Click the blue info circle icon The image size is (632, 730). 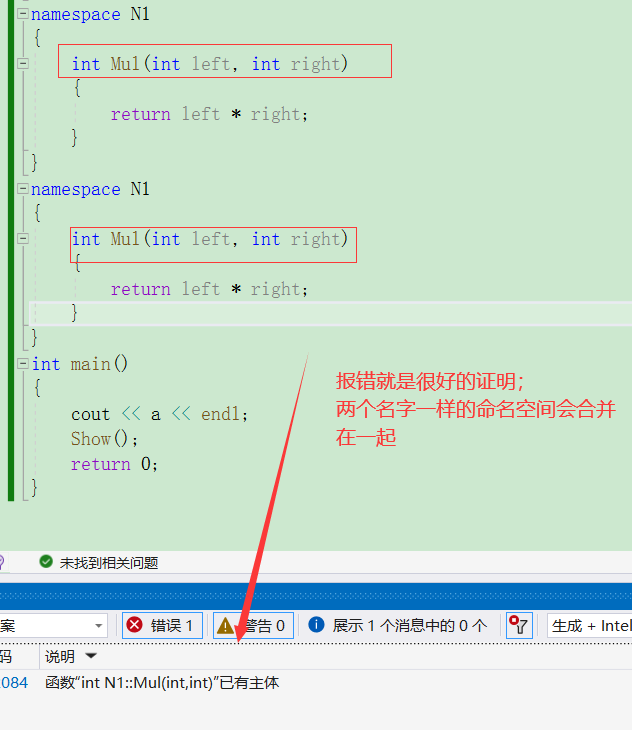tap(316, 624)
